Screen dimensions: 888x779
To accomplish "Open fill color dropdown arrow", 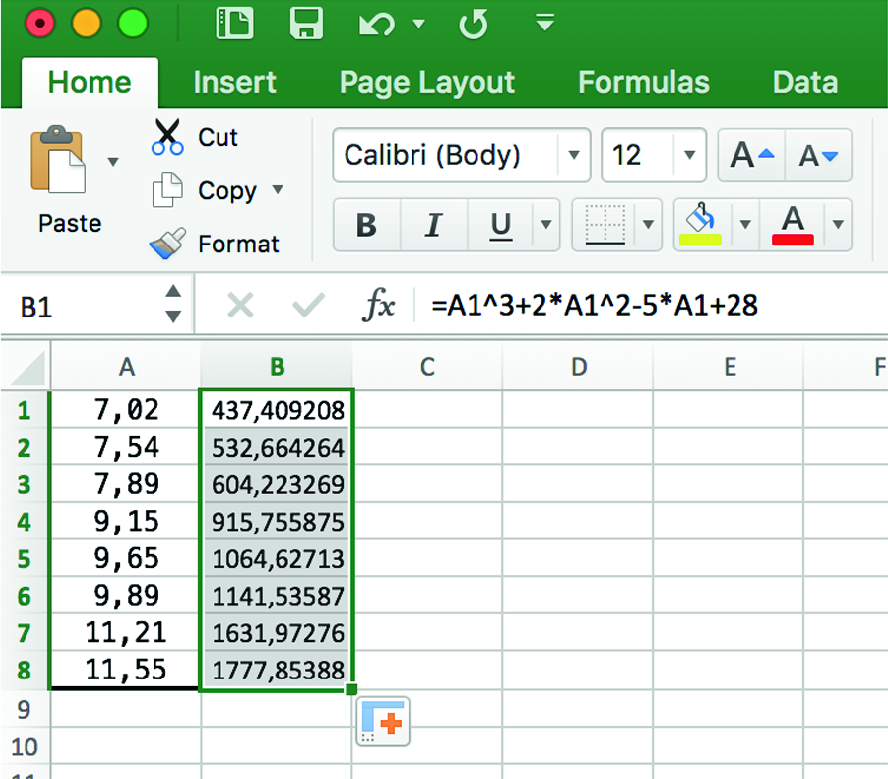I will coord(745,225).
